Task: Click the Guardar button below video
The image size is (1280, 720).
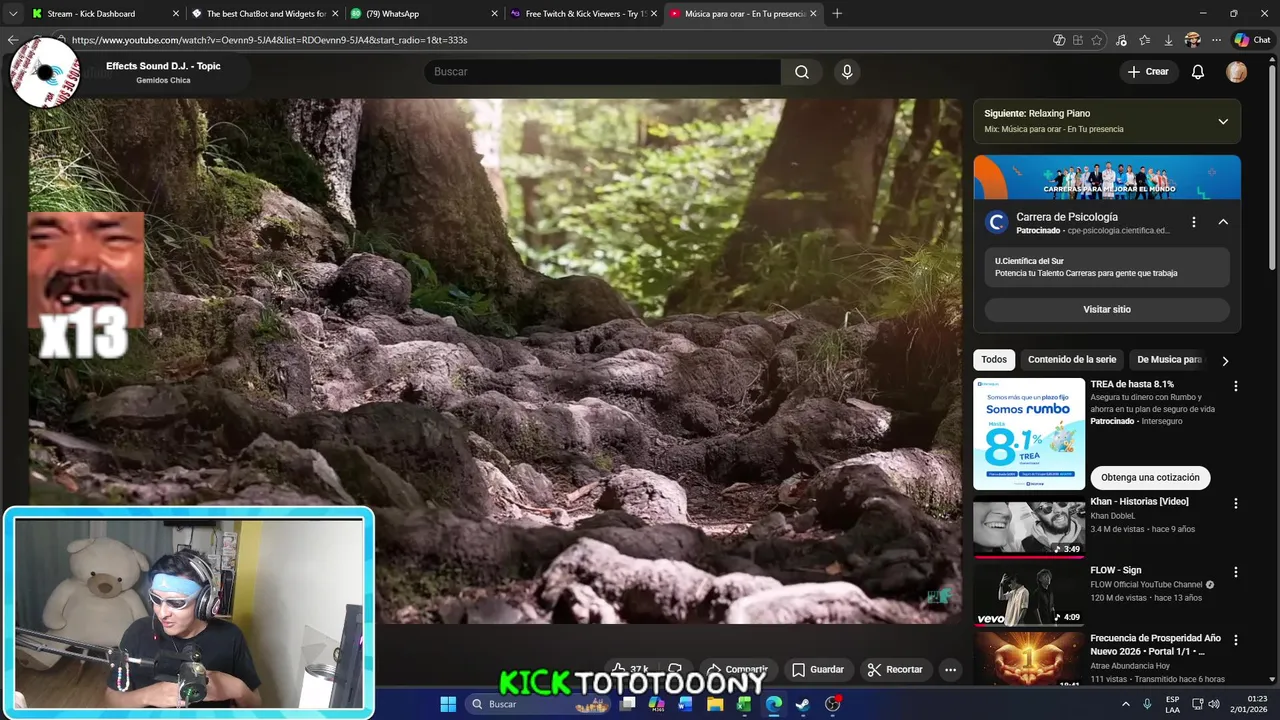Action: tap(818, 669)
